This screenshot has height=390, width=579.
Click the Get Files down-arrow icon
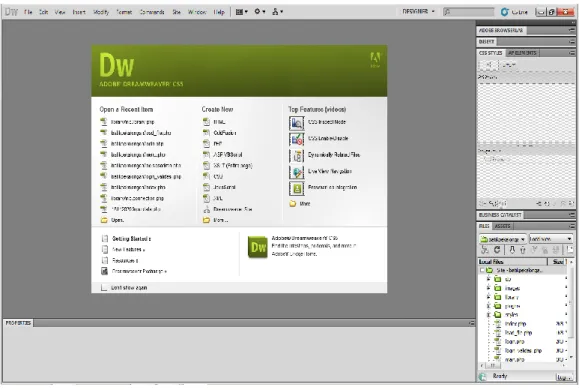click(x=512, y=250)
